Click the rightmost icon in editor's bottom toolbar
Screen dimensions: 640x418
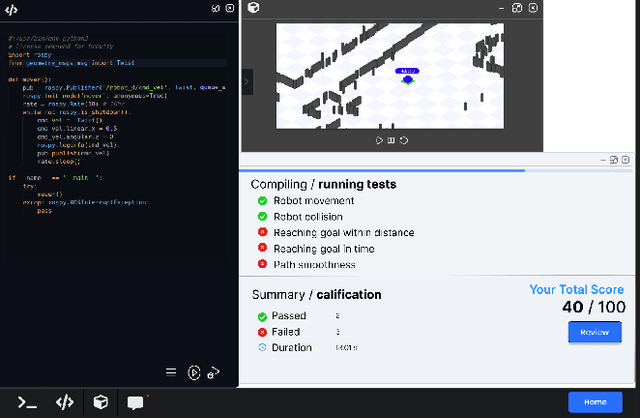214,373
